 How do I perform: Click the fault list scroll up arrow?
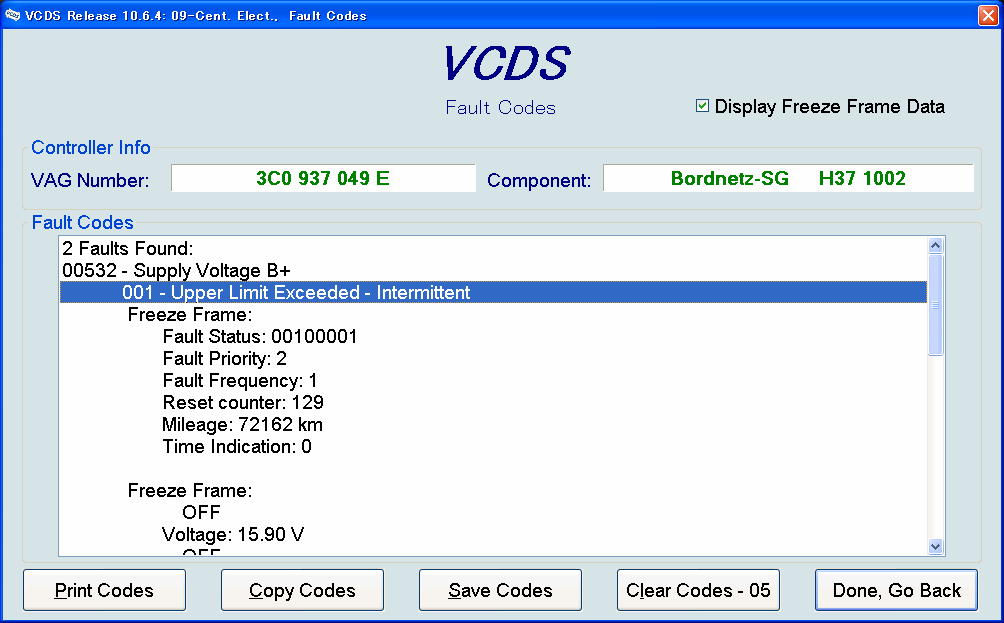(935, 246)
